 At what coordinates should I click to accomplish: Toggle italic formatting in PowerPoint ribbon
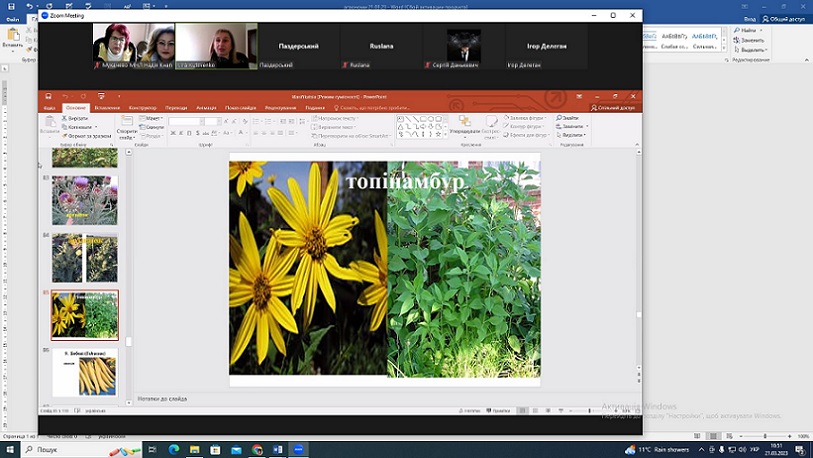[x=181, y=133]
